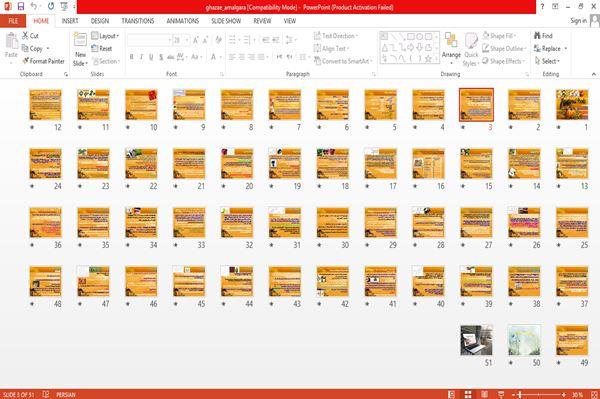600x399 pixels.
Task: Click the New Slide button
Action: pyautogui.click(x=80, y=50)
